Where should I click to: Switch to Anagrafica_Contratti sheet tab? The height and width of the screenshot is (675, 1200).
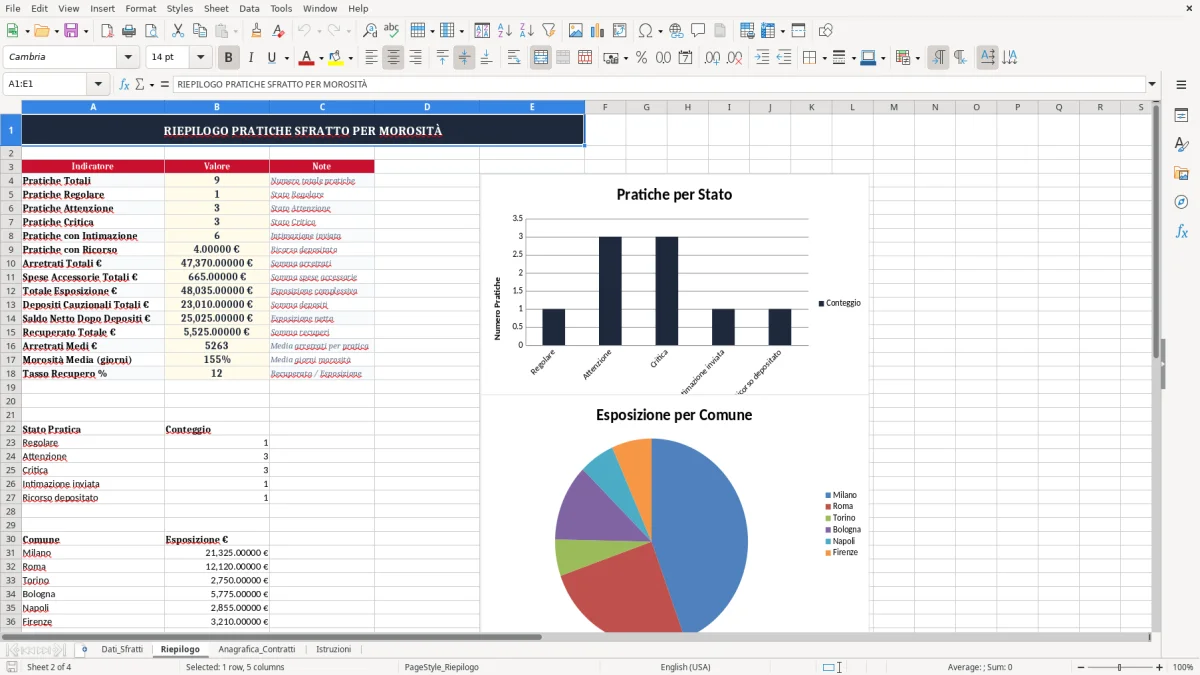pos(257,649)
